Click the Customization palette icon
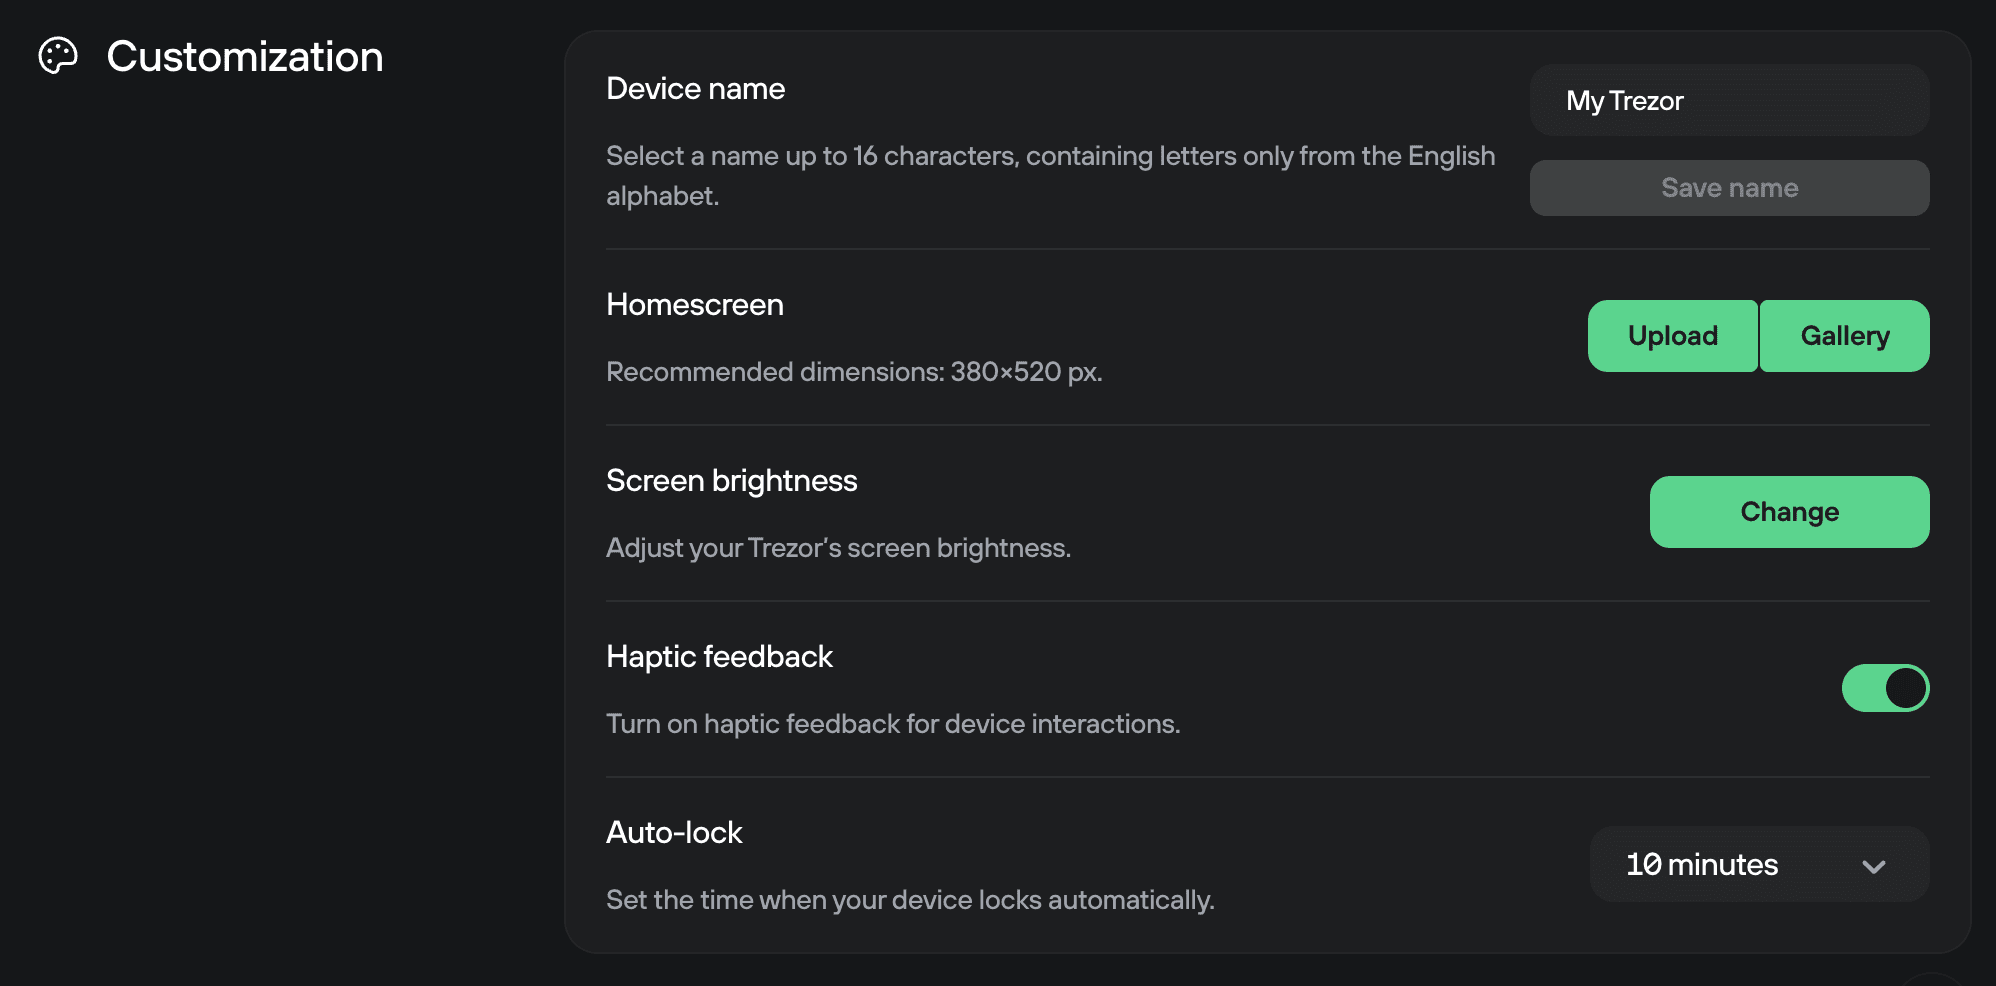 tap(59, 57)
